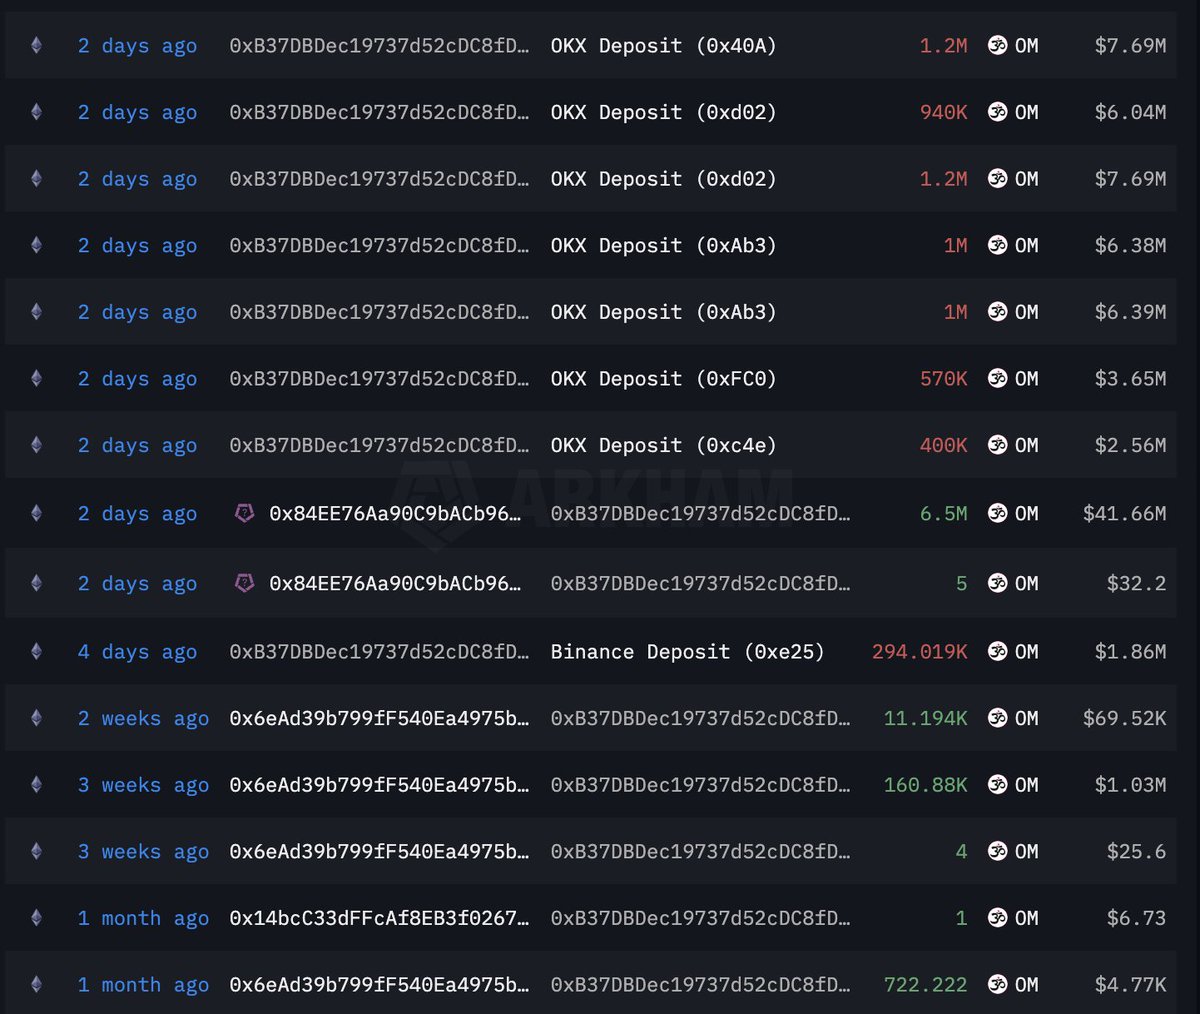Click OM symbol text in the $6.73 row
The width and height of the screenshot is (1200, 1014).
(1026, 918)
